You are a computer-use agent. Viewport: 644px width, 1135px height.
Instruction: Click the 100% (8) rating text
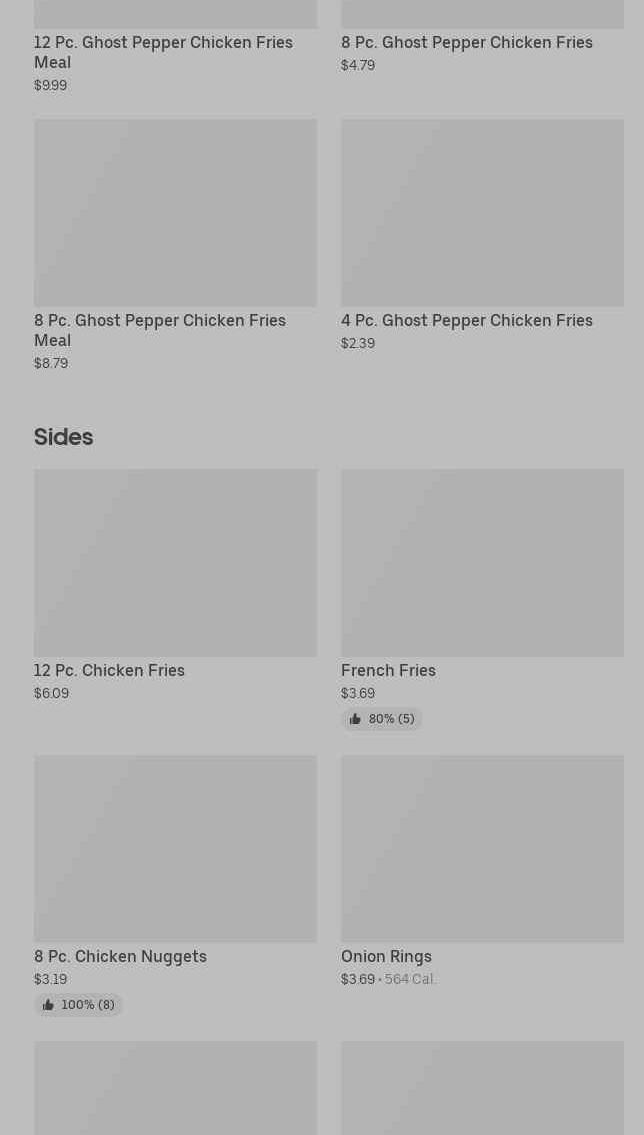(88, 1005)
